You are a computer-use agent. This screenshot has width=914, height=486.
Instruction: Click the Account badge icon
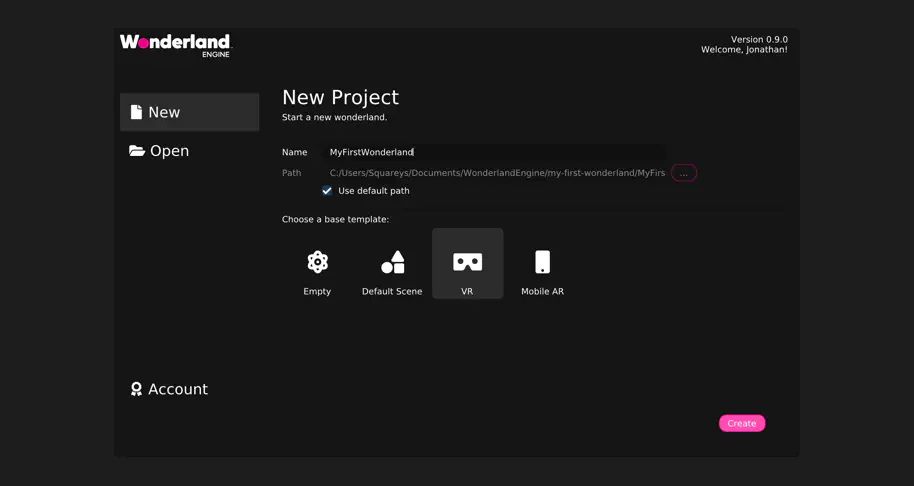[137, 389]
